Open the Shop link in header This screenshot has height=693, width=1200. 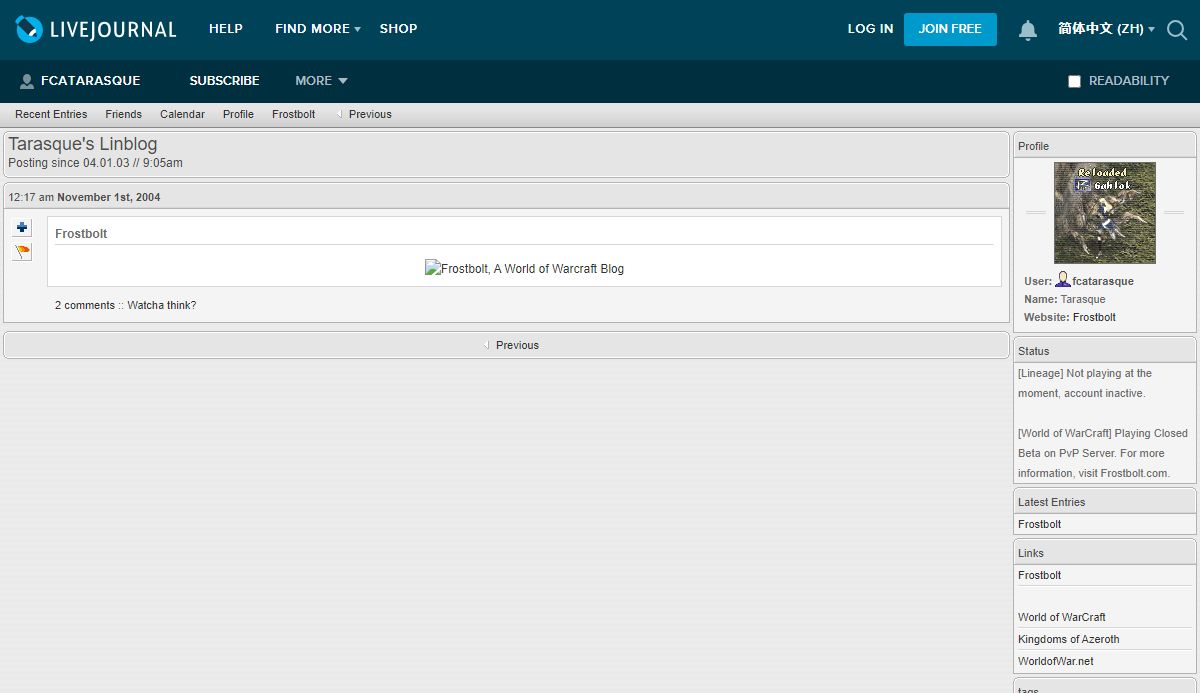pyautogui.click(x=398, y=29)
